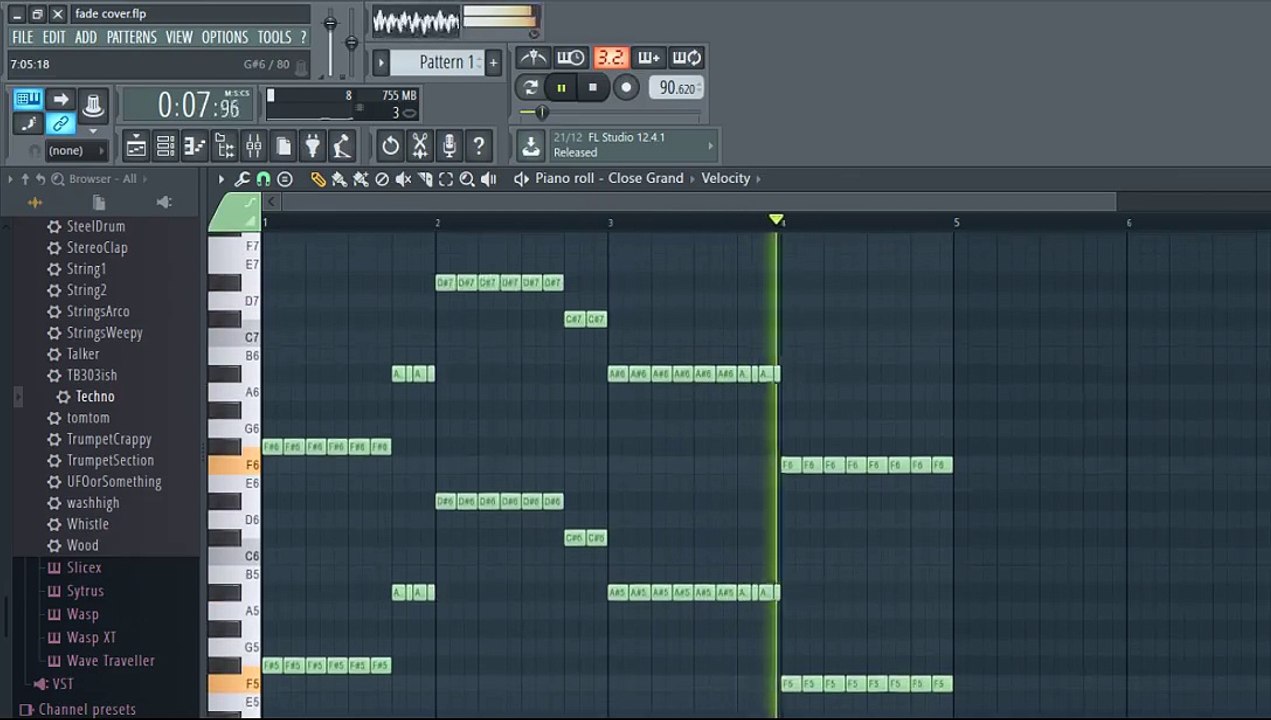Click the master pitch slider
Image resolution: width=1271 pixels, height=720 pixels.
[351, 43]
